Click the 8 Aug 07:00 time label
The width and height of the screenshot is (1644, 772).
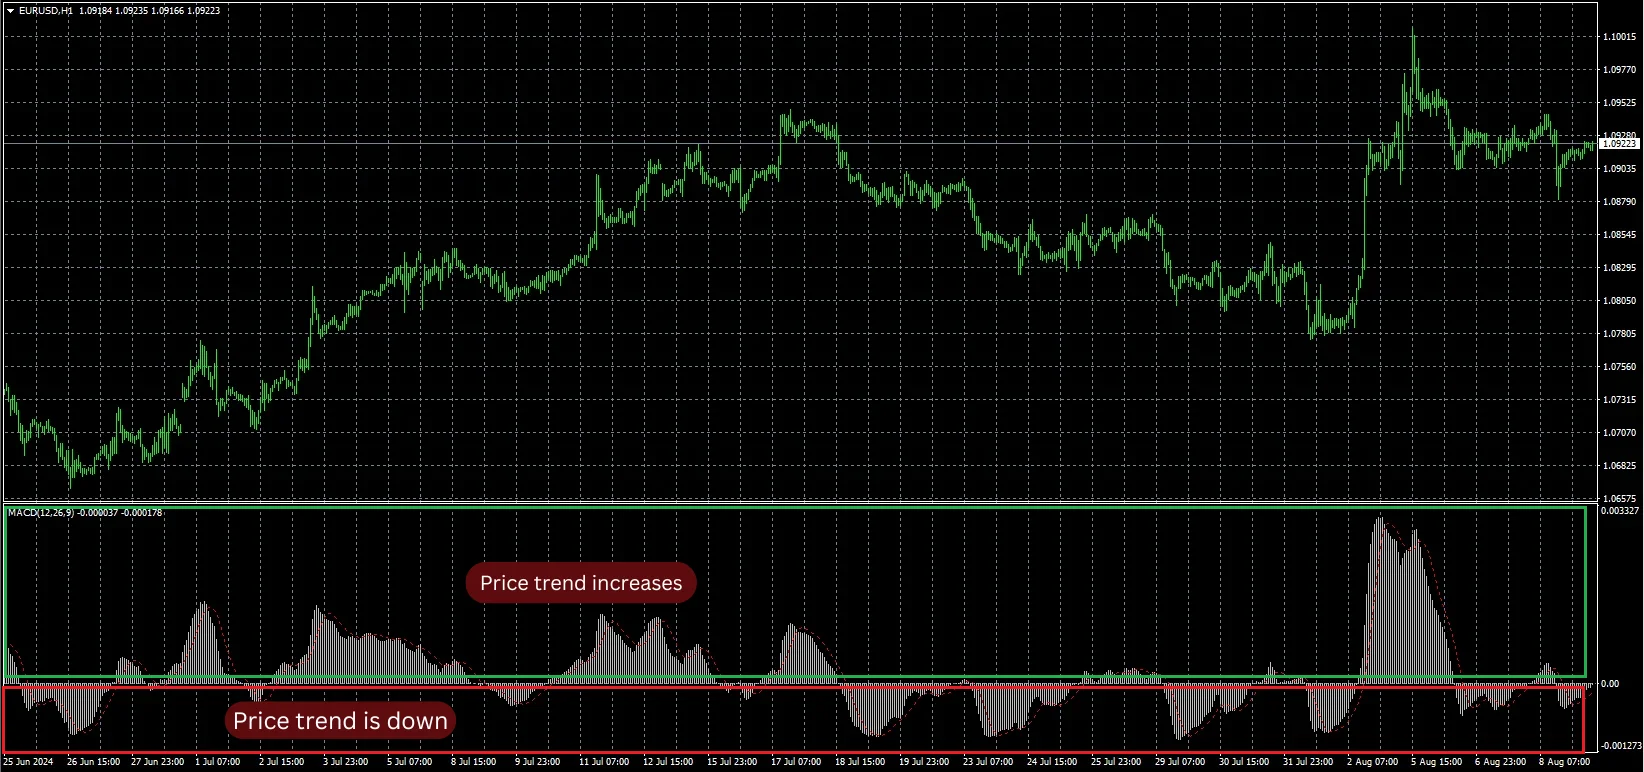pyautogui.click(x=1564, y=762)
